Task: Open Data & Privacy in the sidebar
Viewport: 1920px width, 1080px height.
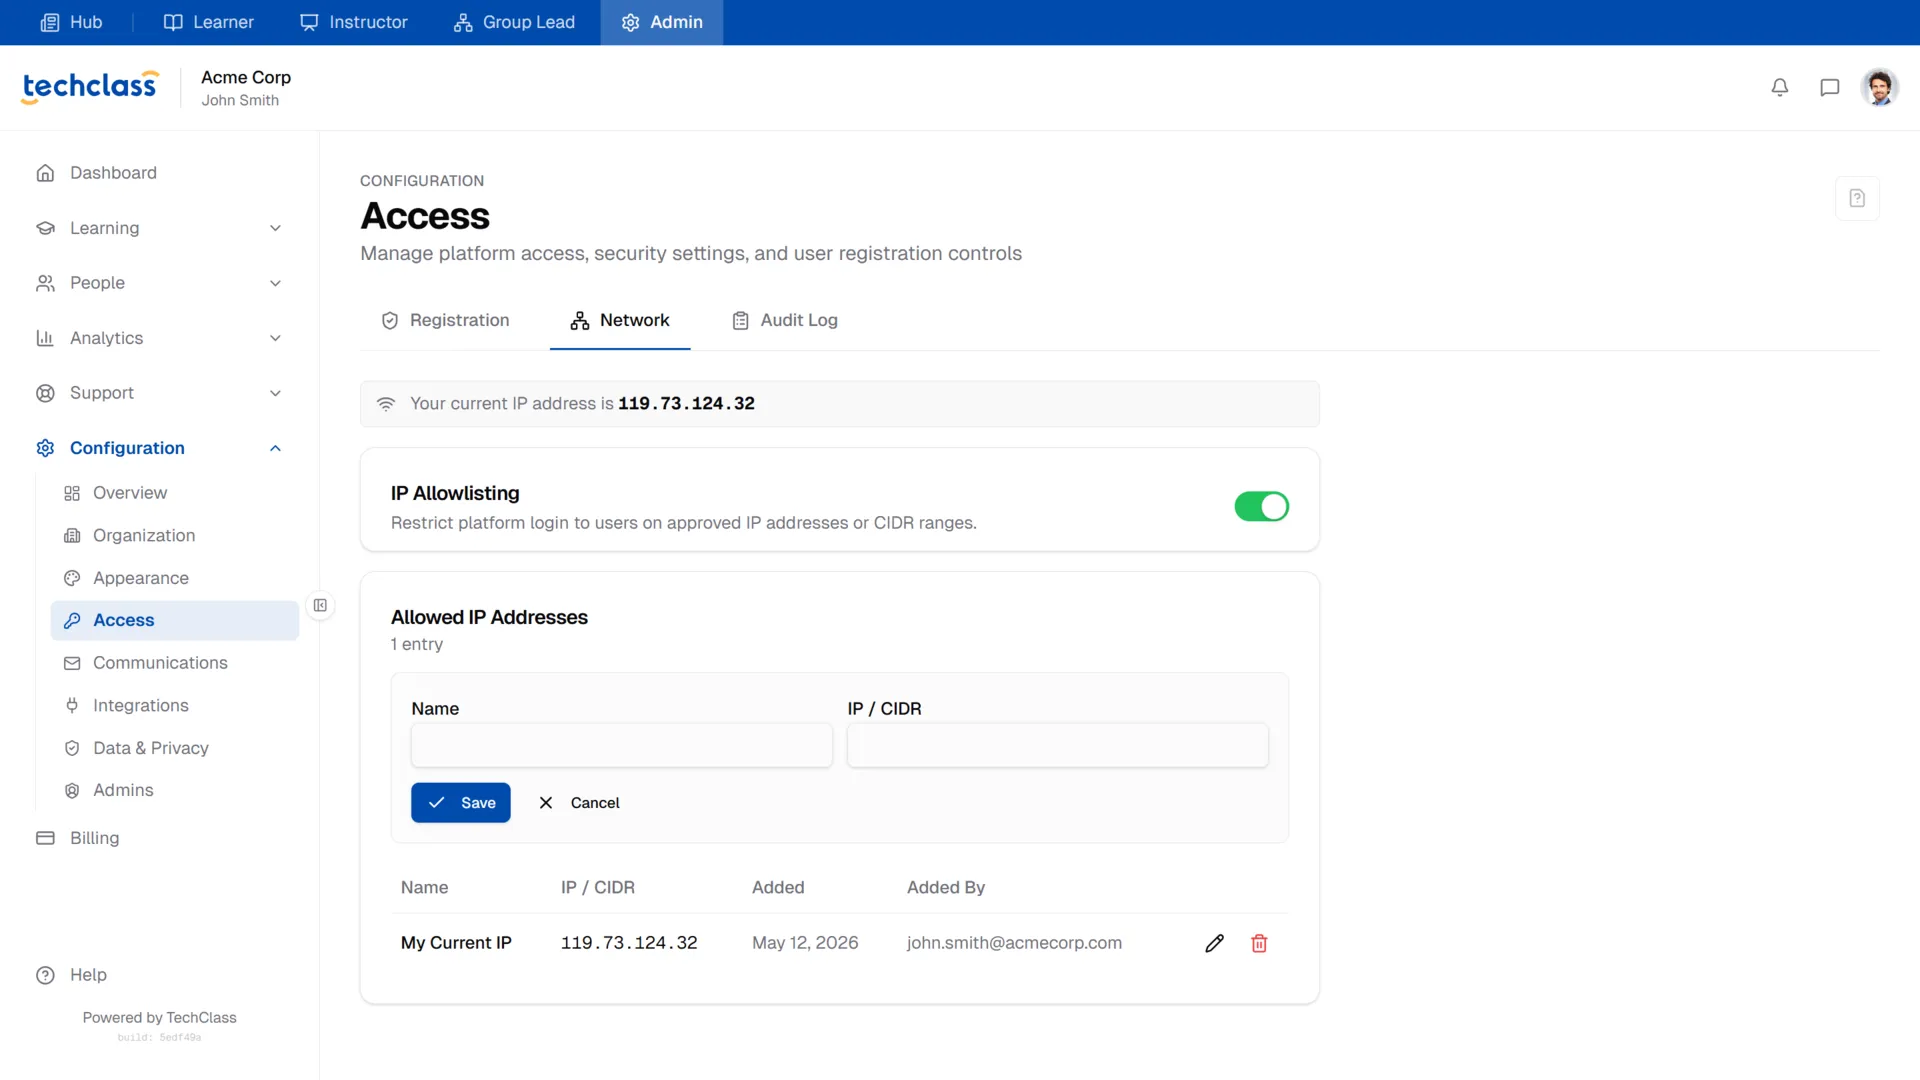Action: 175,748
